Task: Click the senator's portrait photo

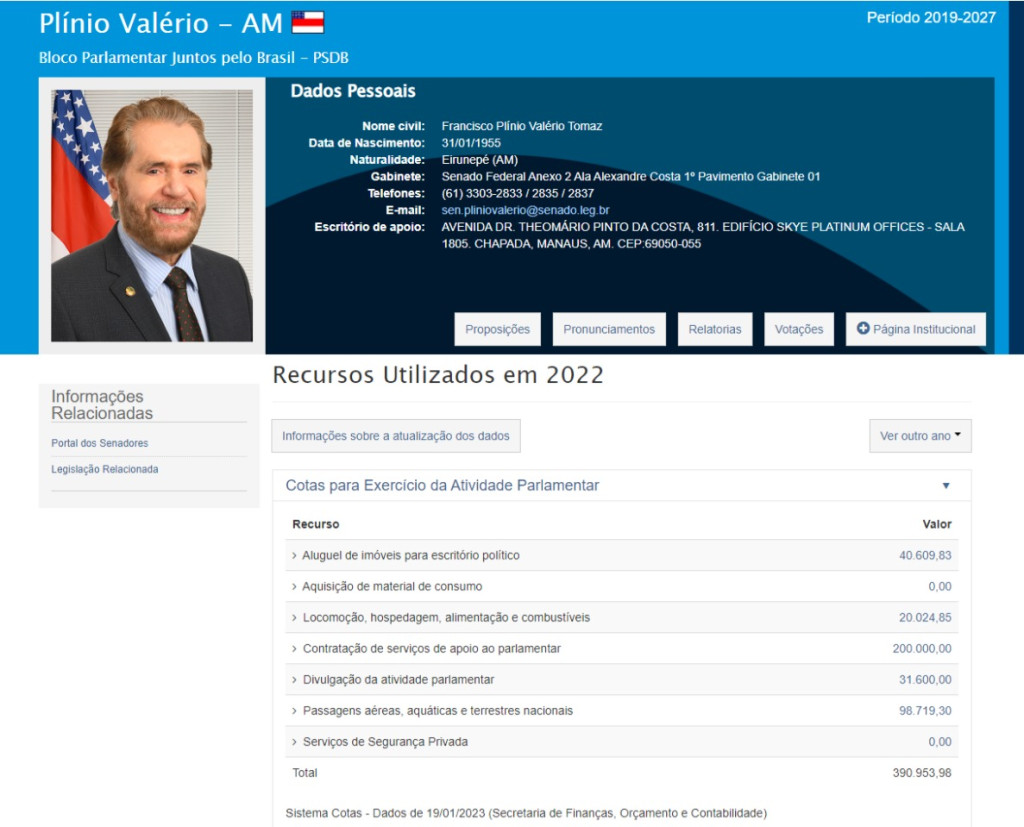Action: click(x=152, y=216)
